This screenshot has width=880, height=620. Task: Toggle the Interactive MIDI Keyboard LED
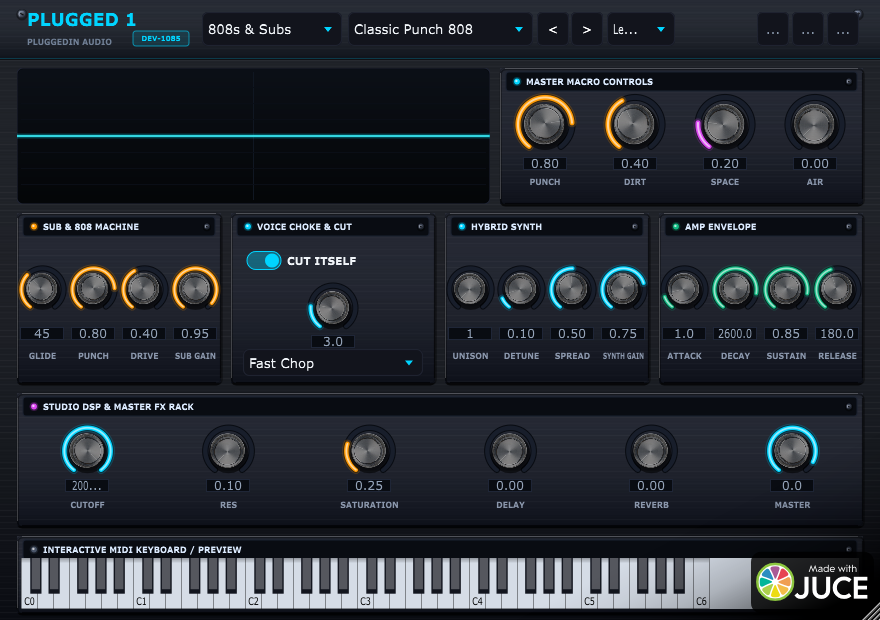pyautogui.click(x=34, y=550)
